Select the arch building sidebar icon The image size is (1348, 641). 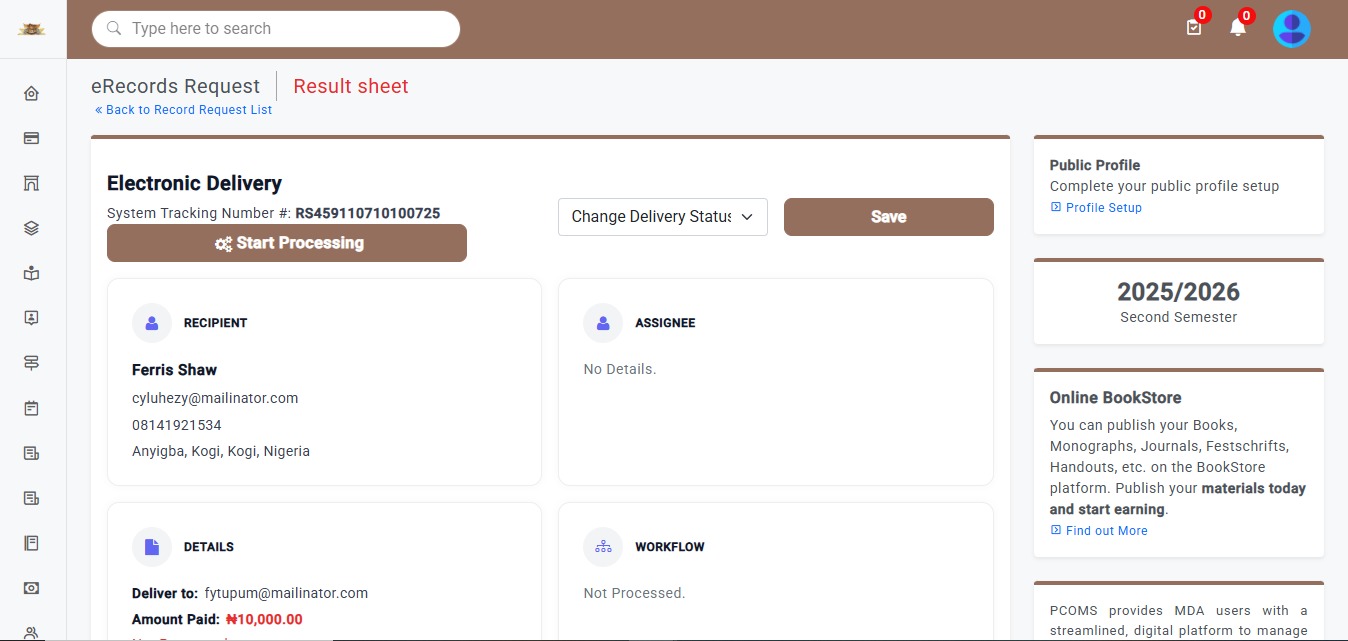(x=31, y=183)
